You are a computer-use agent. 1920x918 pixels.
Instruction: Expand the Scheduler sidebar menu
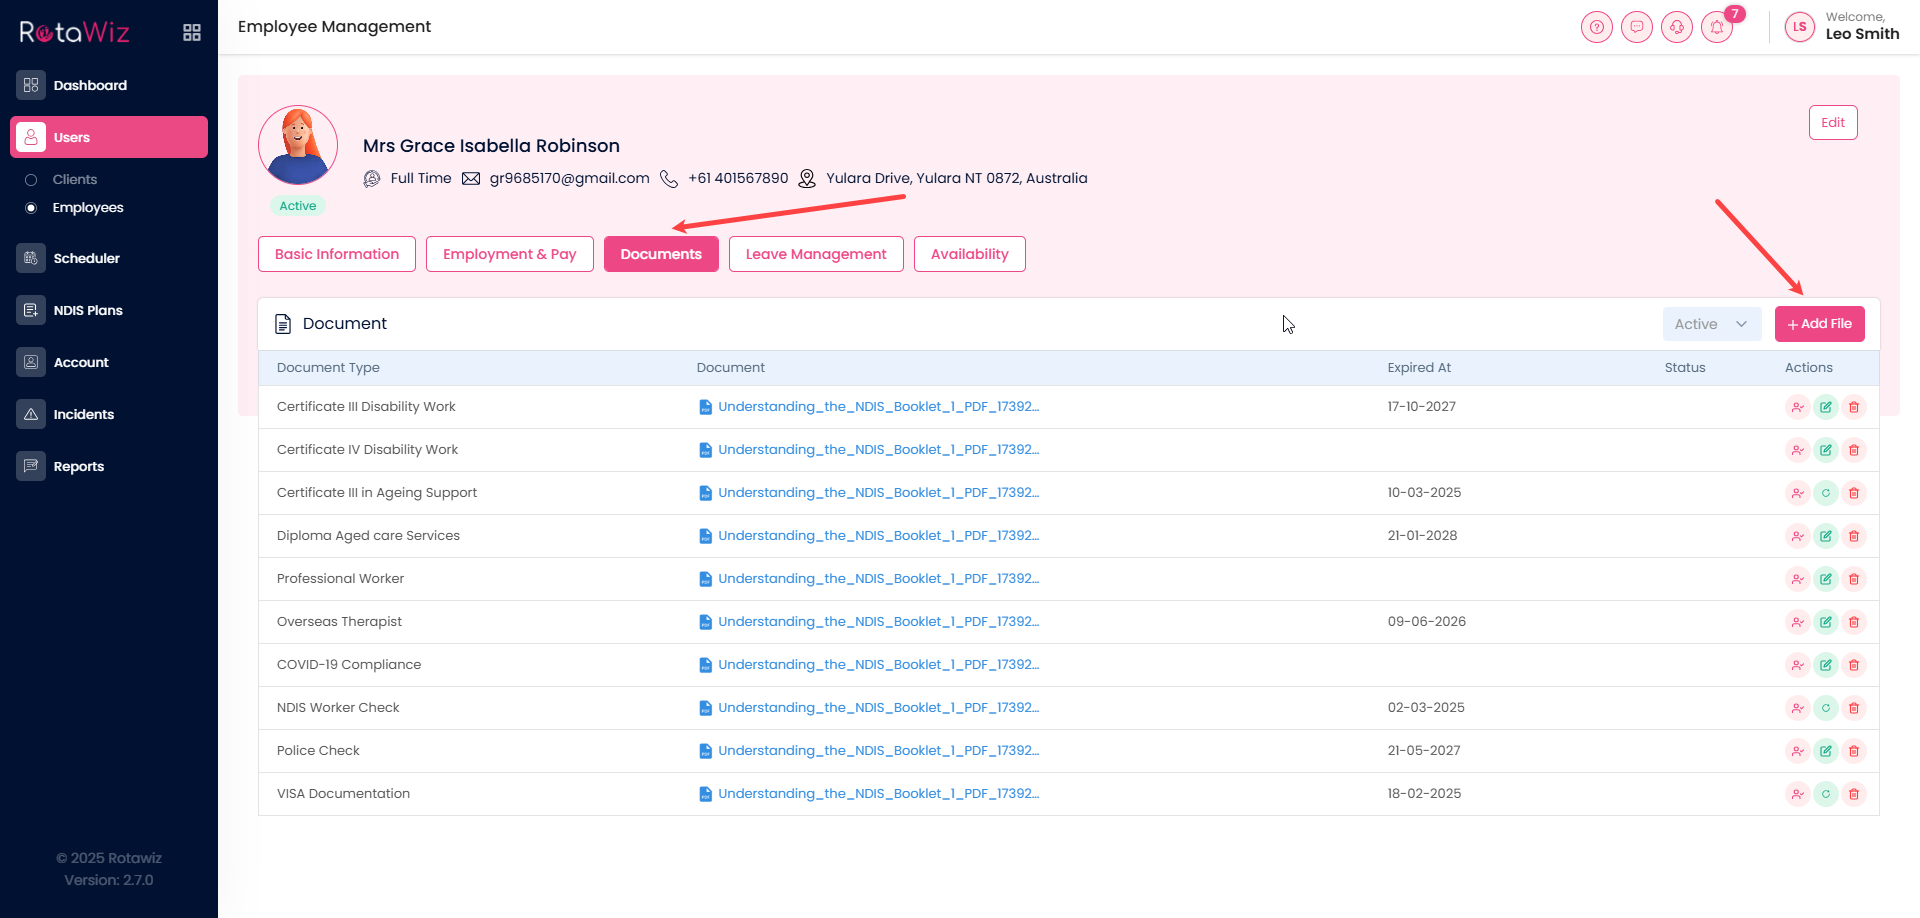pyautogui.click(x=86, y=258)
